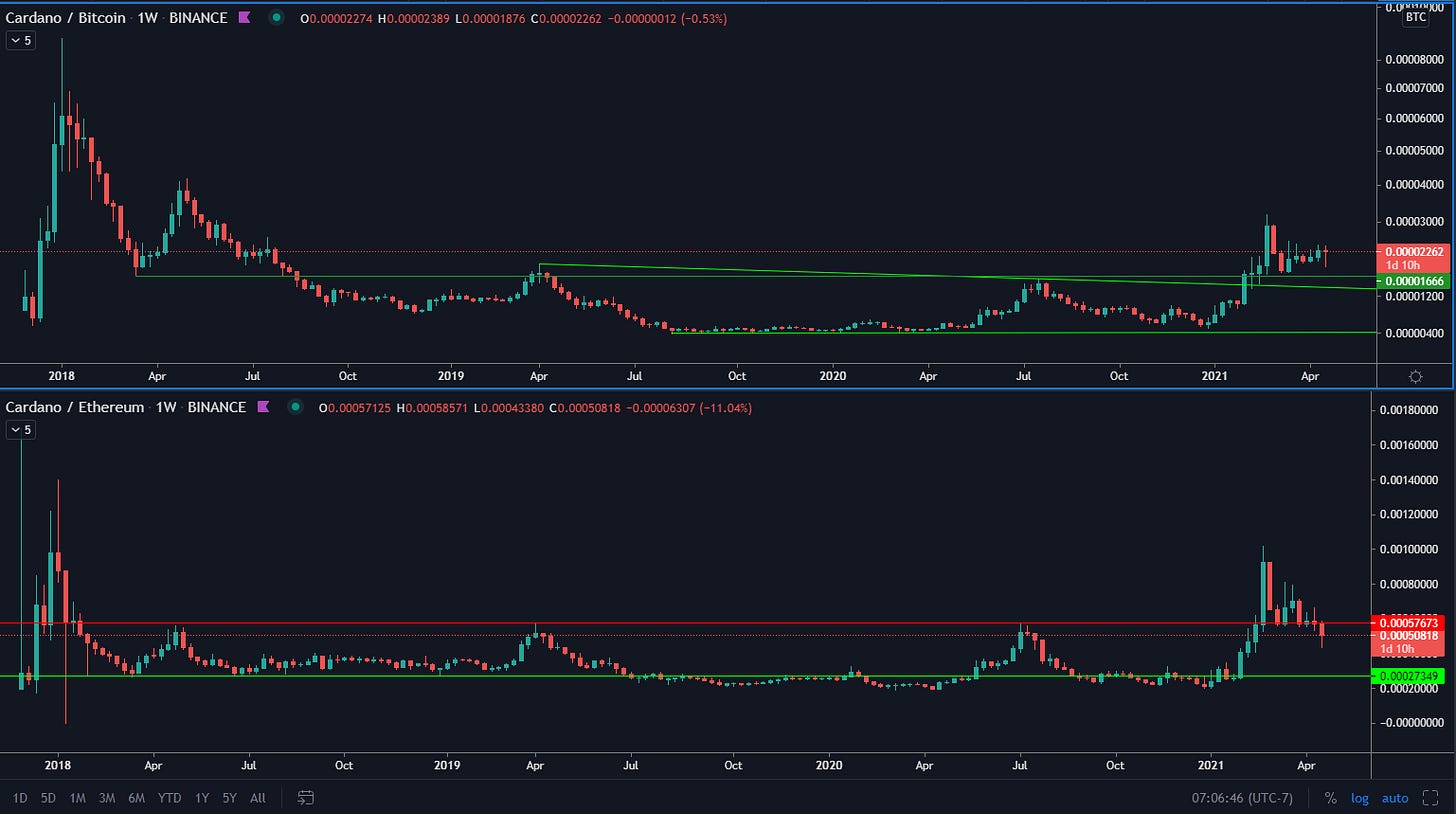This screenshot has width=1456, height=814.
Task: Expand the 5 indicators legend on Cardano / Ethereum chart
Action: tap(21, 430)
